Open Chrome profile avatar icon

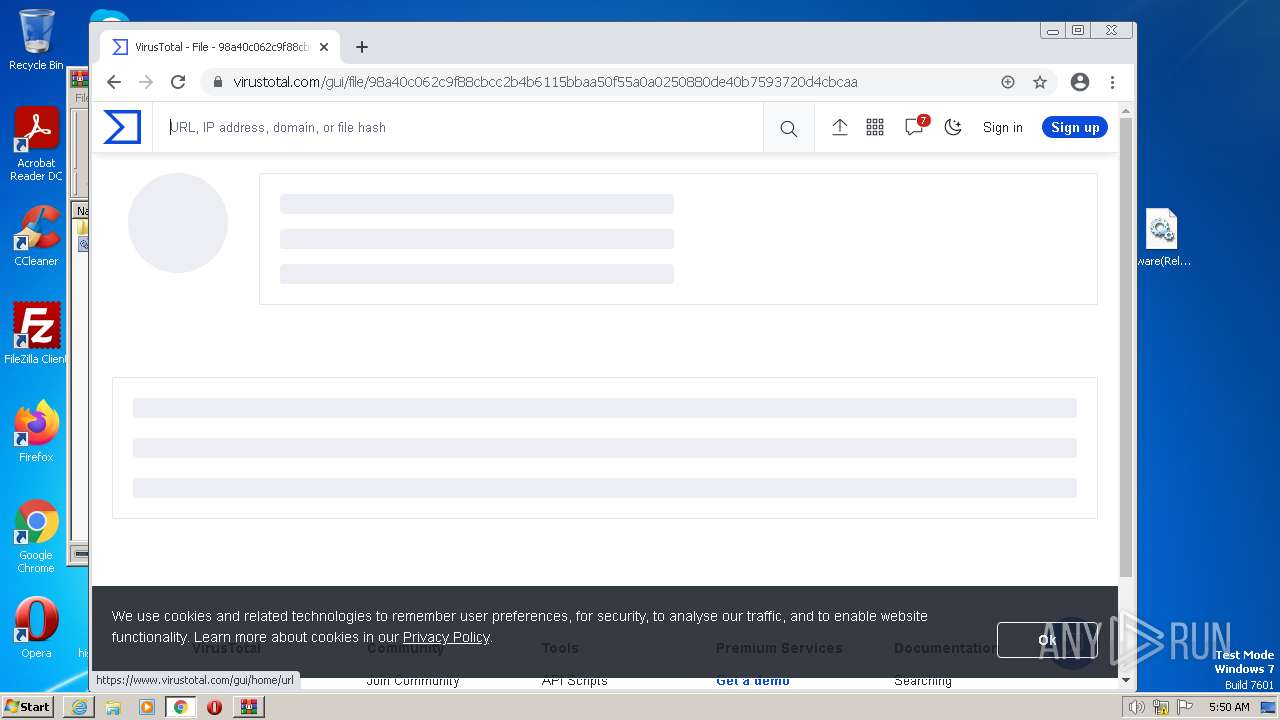pyautogui.click(x=1080, y=82)
